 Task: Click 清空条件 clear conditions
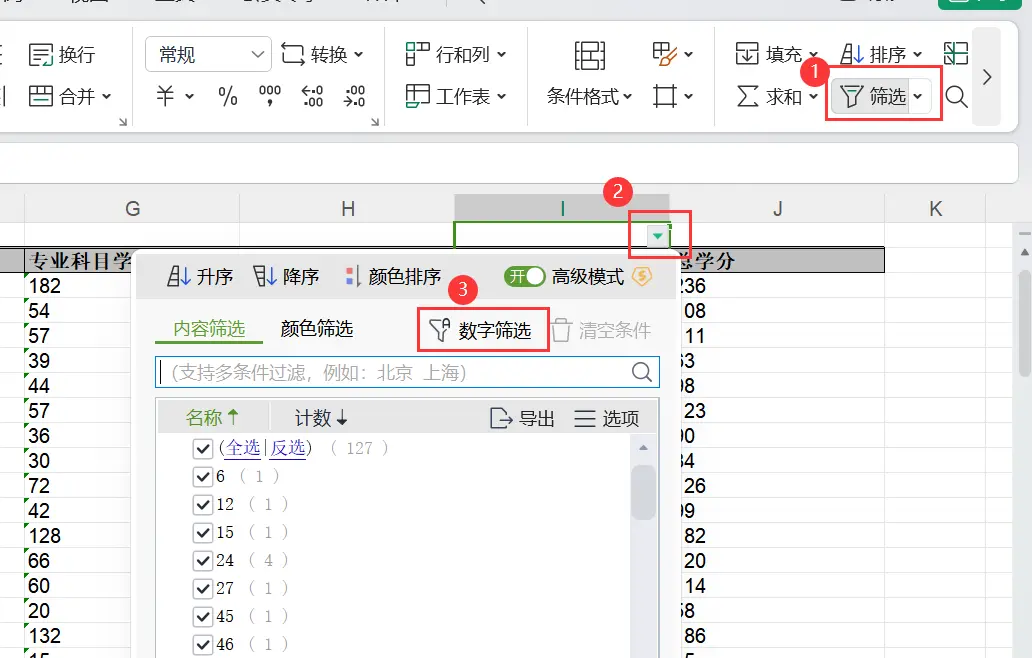(x=601, y=330)
